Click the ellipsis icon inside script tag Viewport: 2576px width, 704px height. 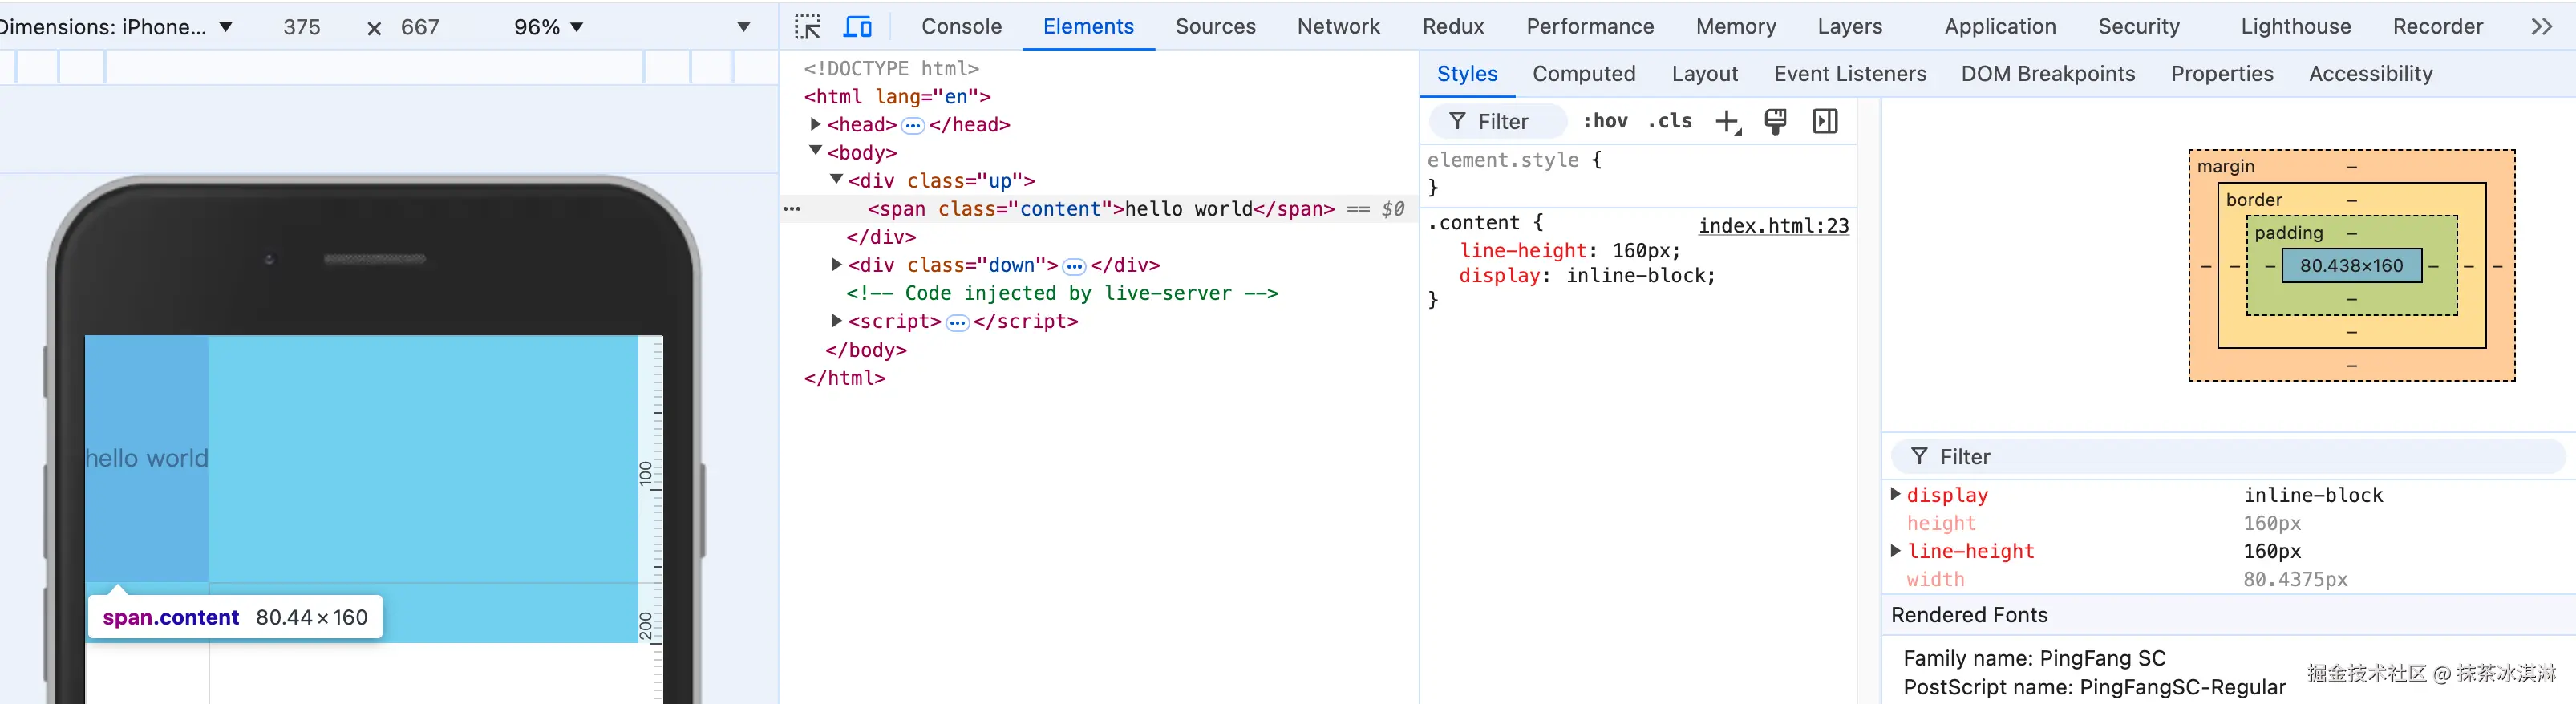pos(957,322)
